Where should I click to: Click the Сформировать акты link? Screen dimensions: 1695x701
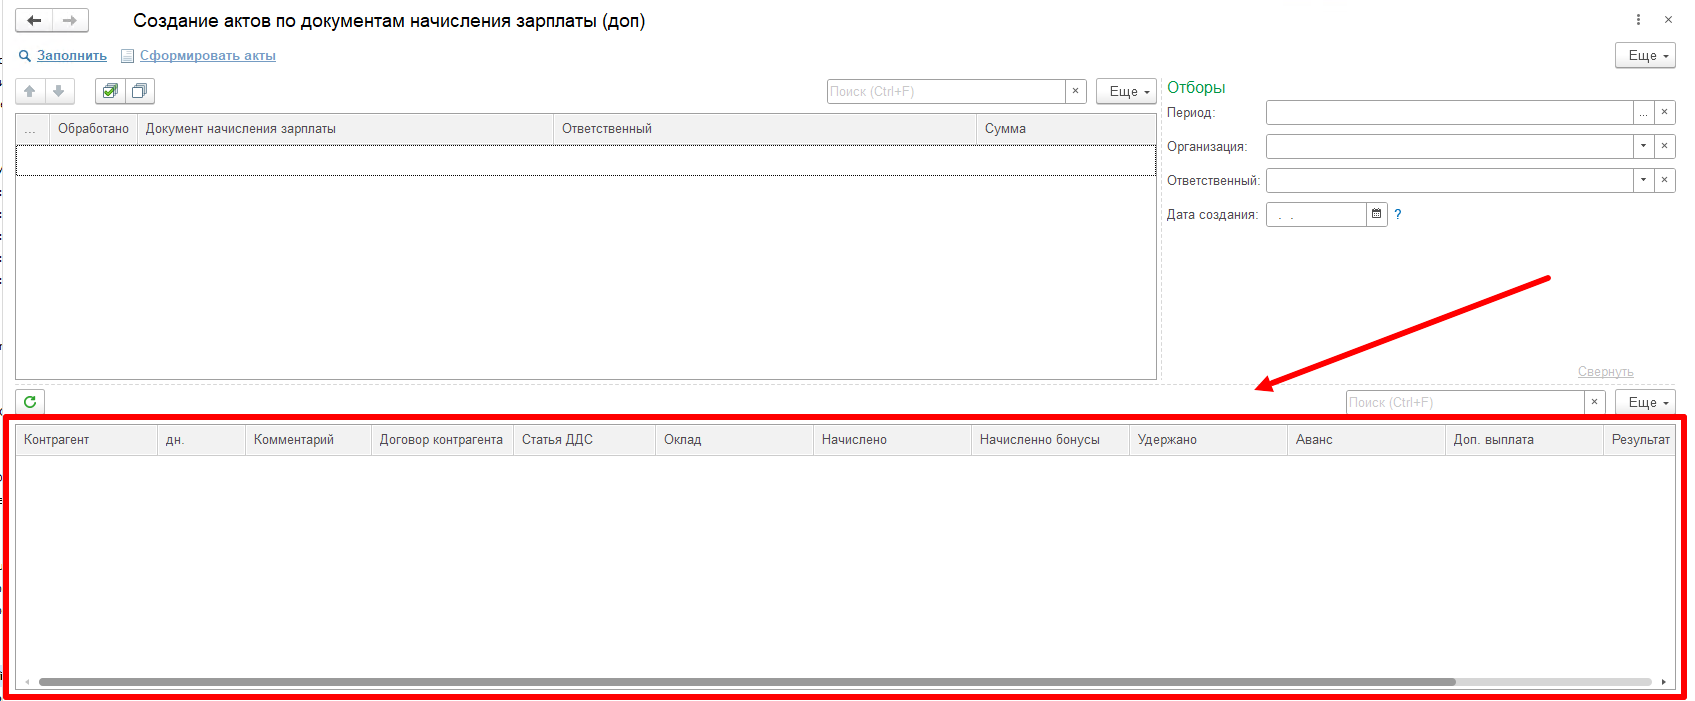point(208,56)
